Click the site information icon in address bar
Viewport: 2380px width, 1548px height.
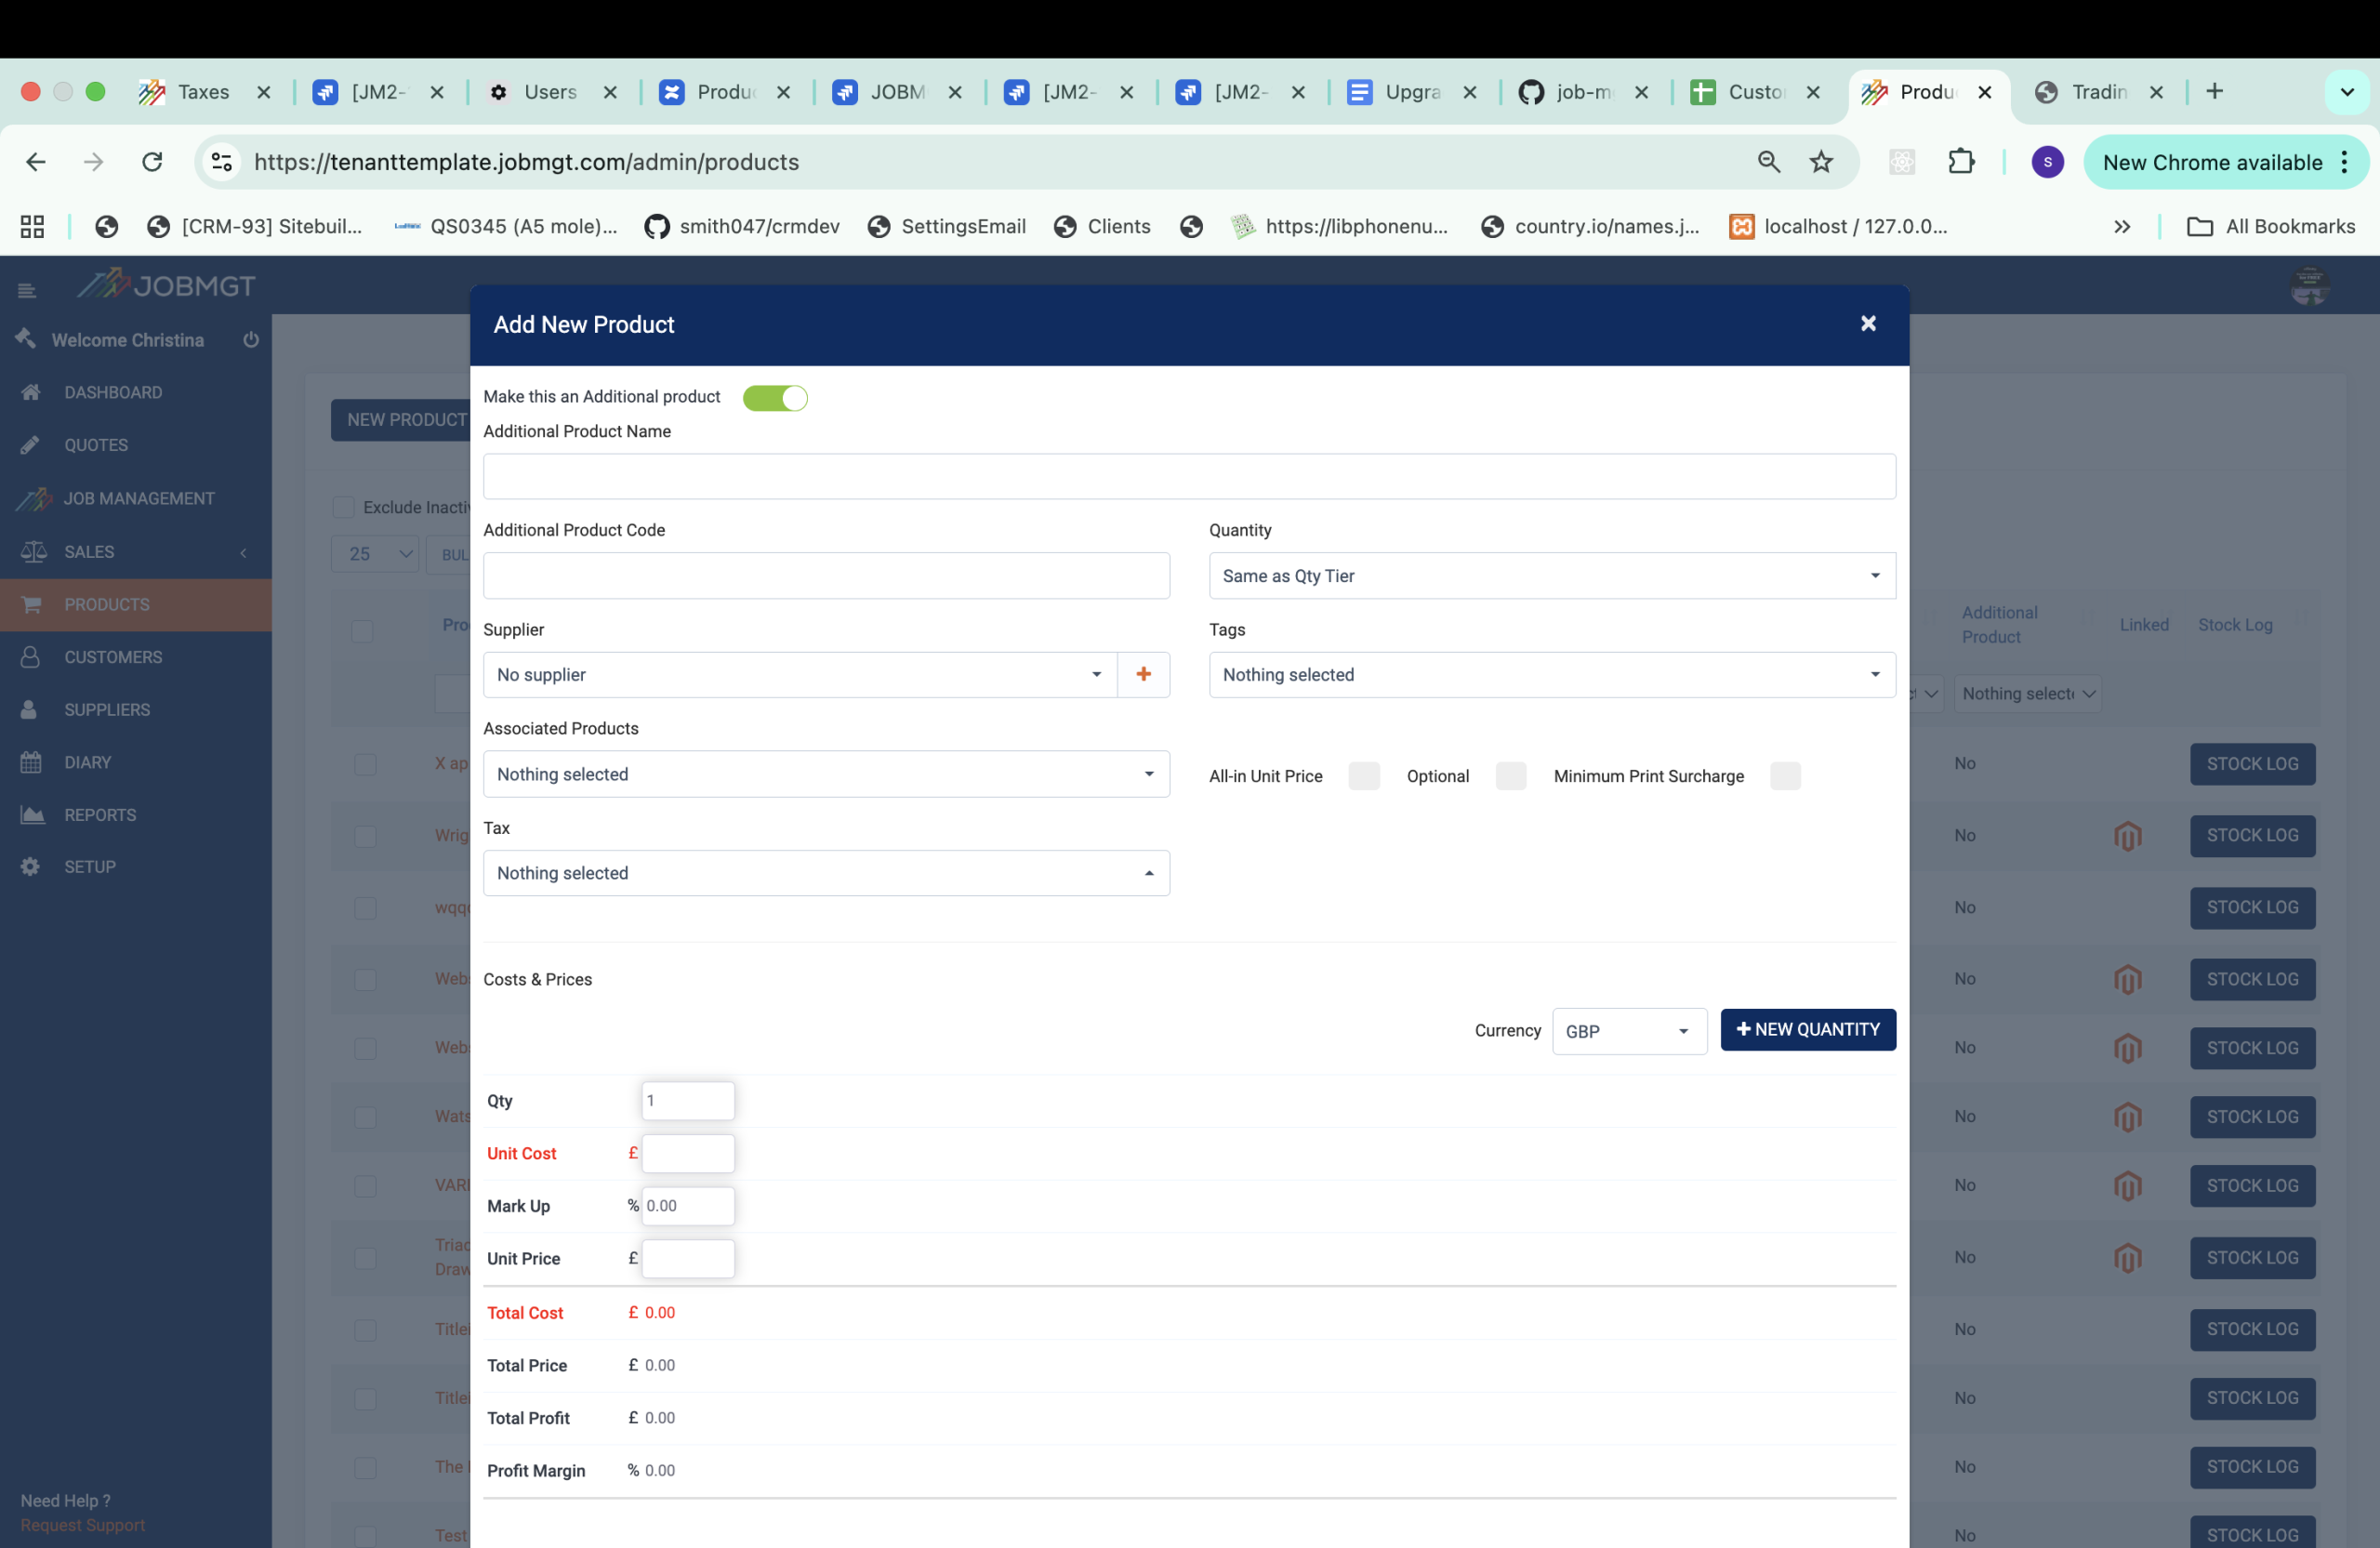[x=222, y=162]
